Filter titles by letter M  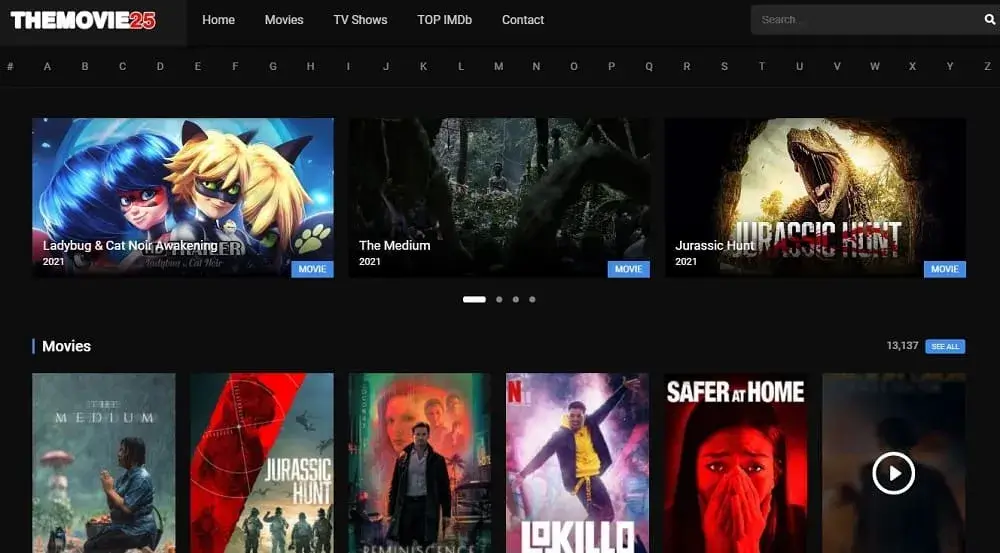499,66
